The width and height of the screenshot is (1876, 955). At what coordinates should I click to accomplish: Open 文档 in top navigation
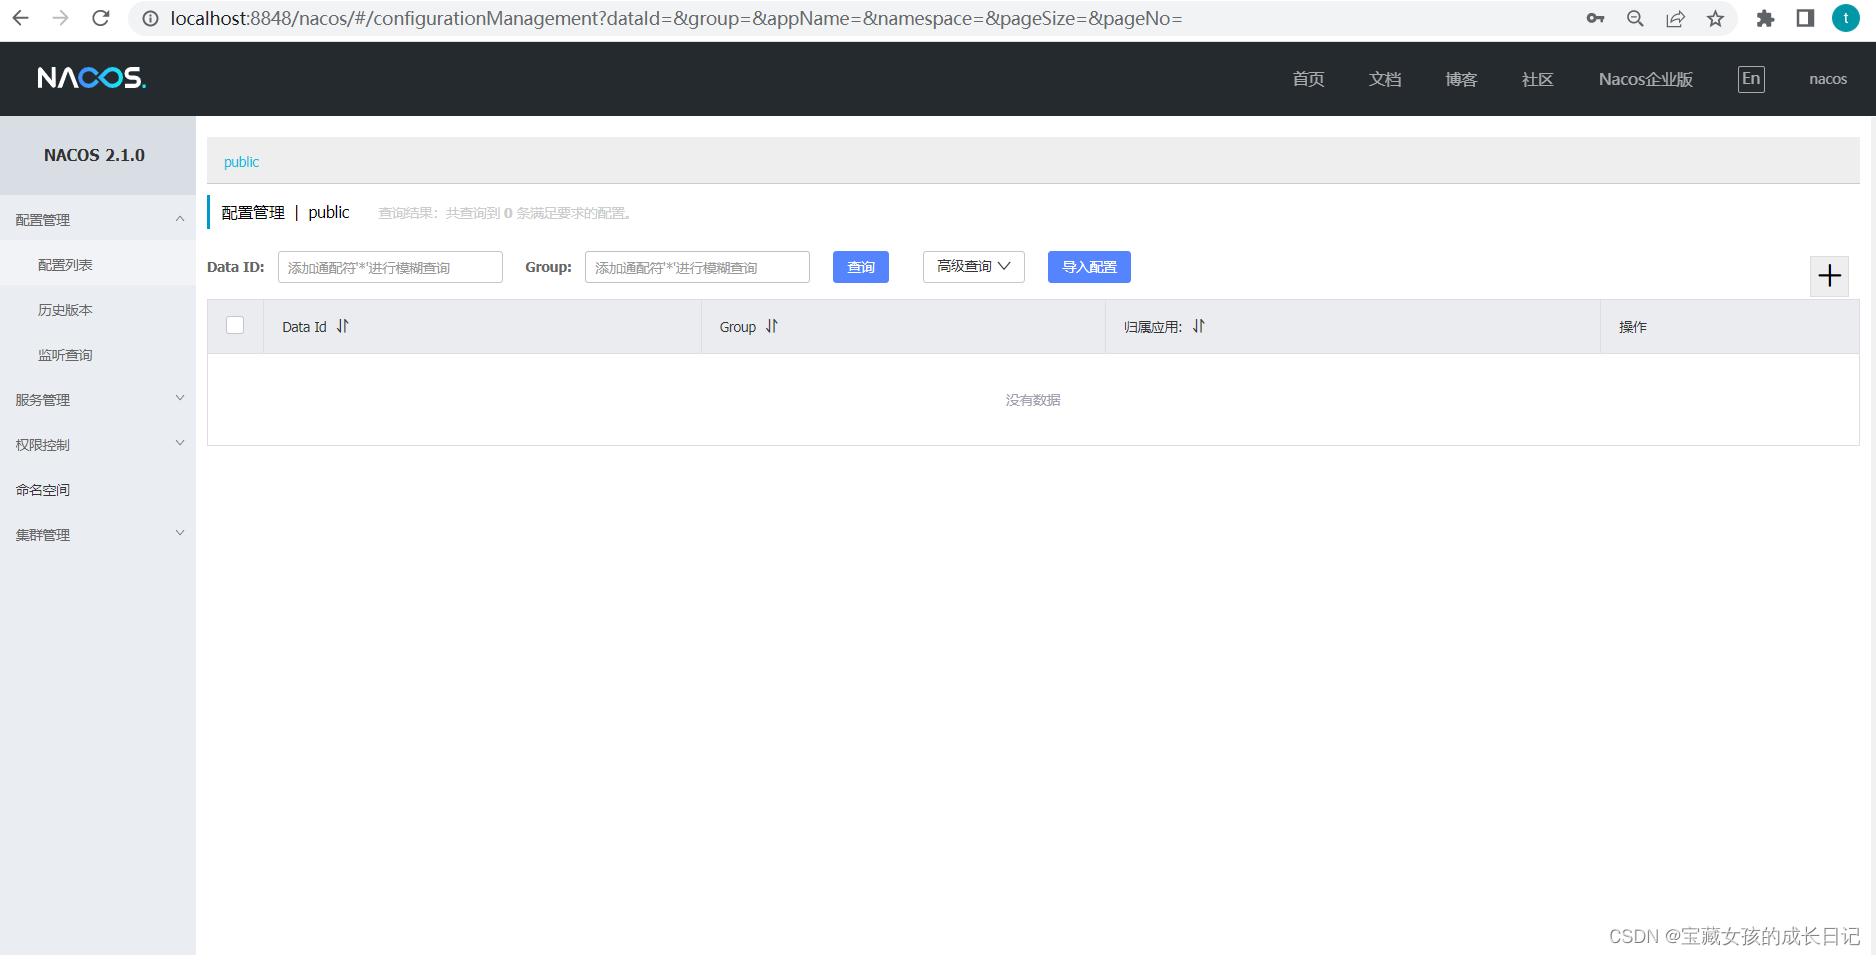1385,79
